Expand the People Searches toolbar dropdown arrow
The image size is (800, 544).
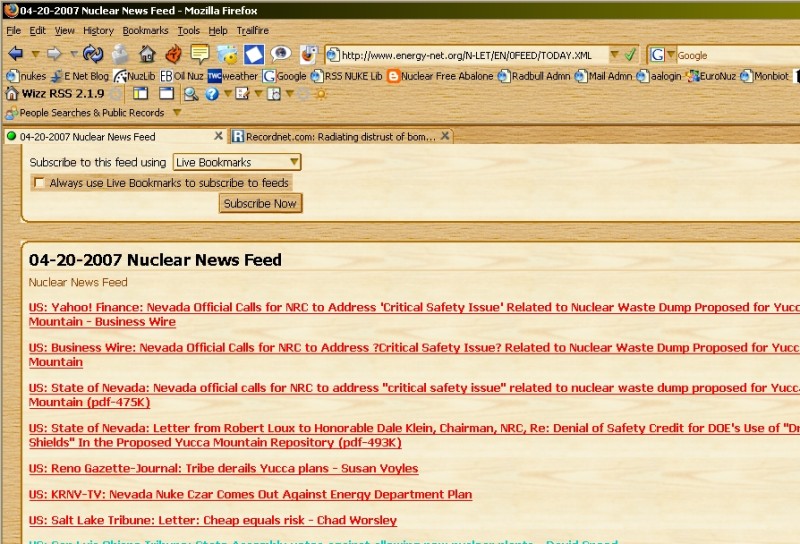[177, 112]
